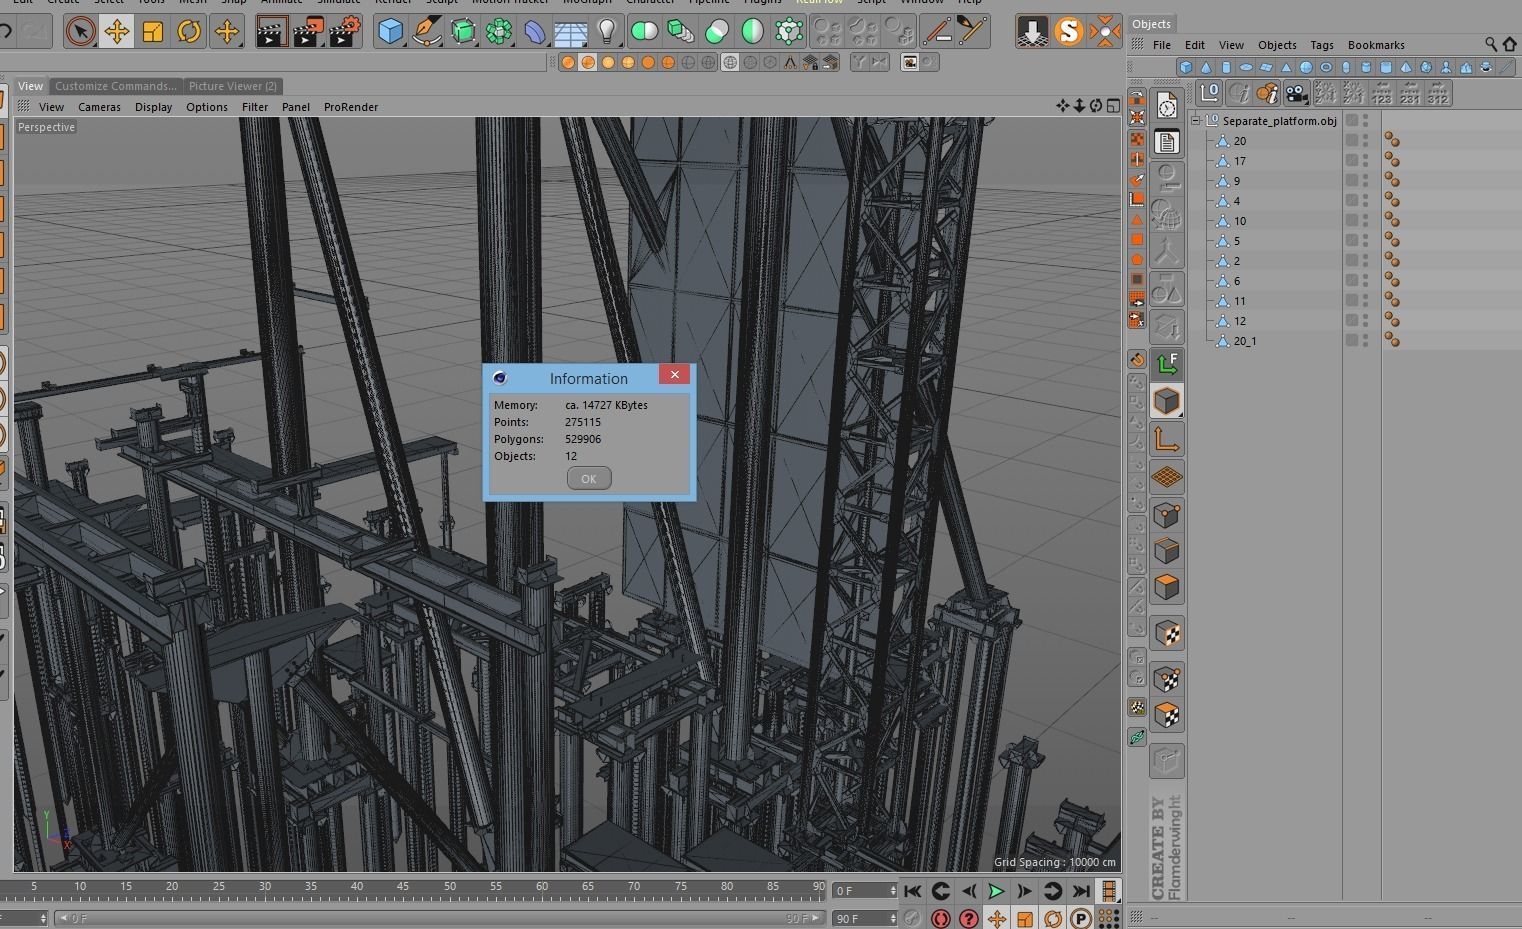Add a Floor environment object
1522x929 pixels.
coord(571,33)
